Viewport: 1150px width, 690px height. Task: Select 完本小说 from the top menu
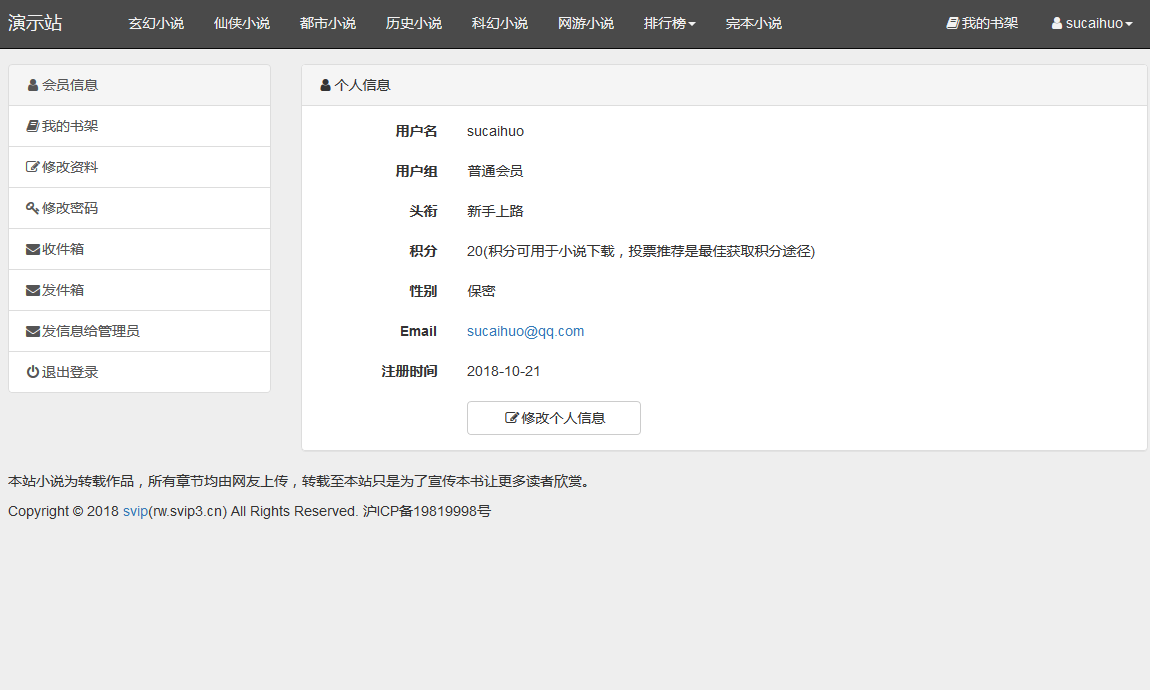click(754, 23)
